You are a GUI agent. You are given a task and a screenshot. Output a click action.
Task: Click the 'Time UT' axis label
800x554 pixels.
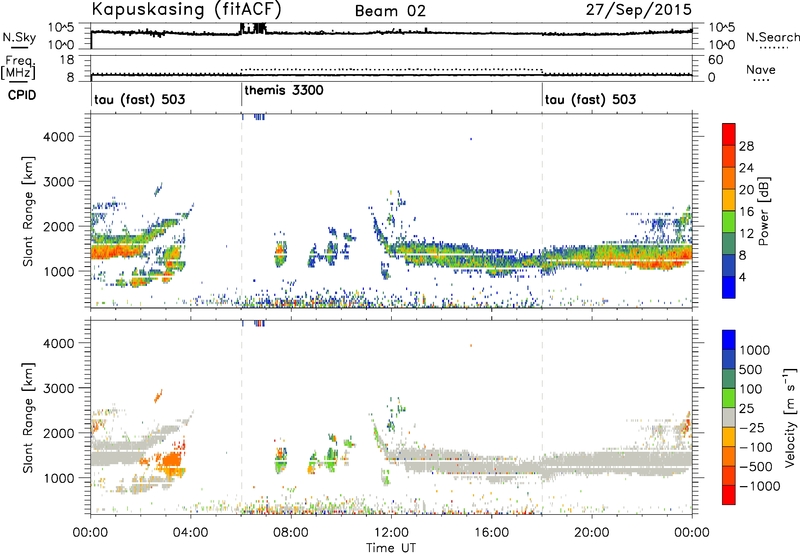coord(391,548)
